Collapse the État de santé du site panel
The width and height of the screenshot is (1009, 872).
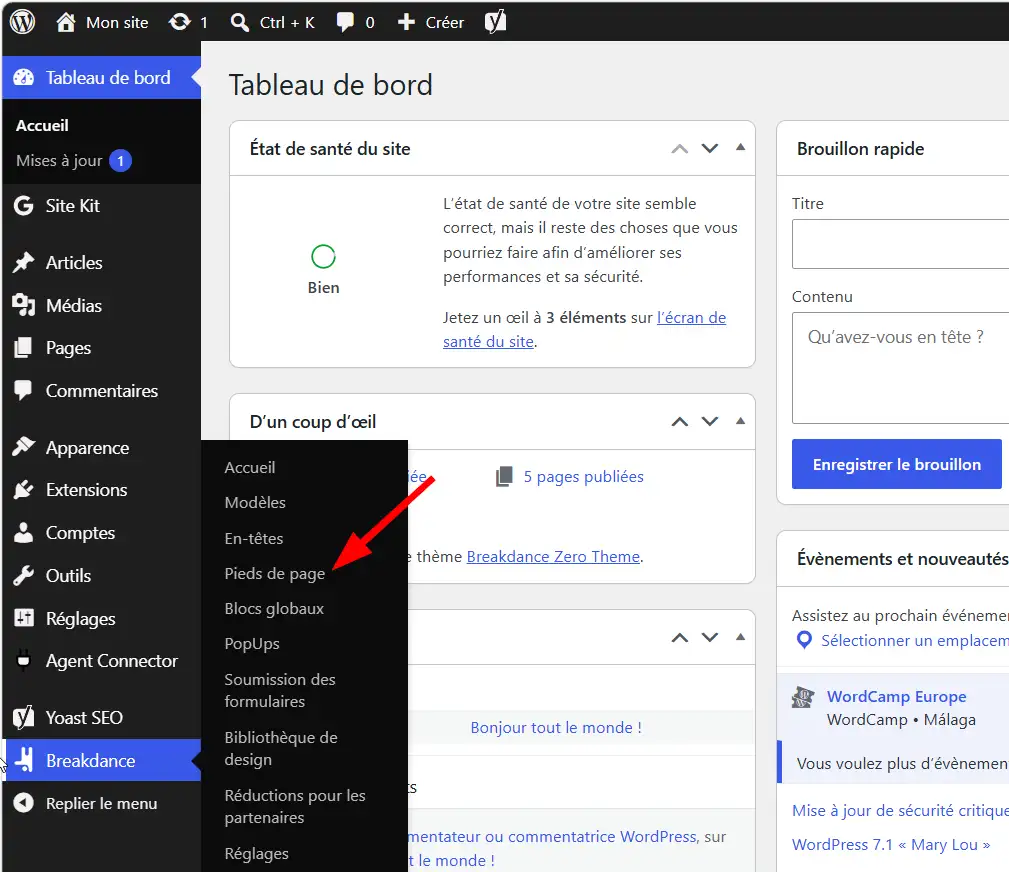click(x=741, y=148)
